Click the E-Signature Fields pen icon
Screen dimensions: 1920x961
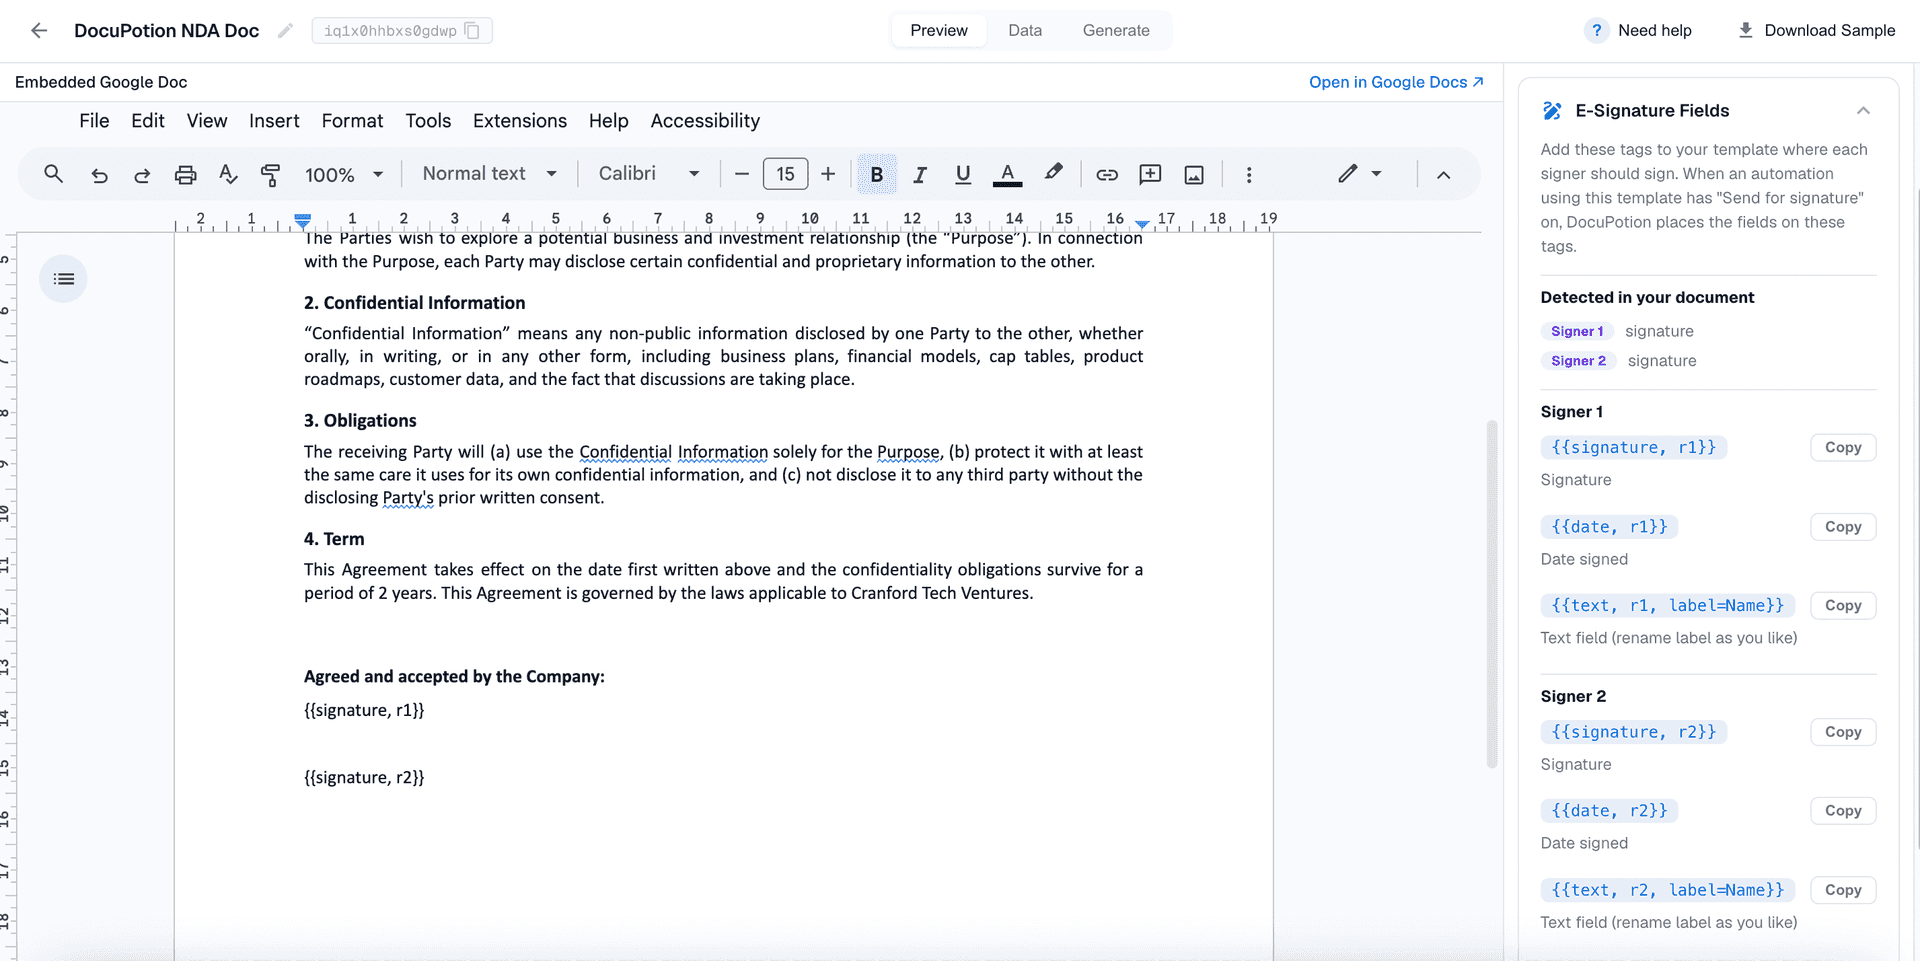[x=1552, y=111]
